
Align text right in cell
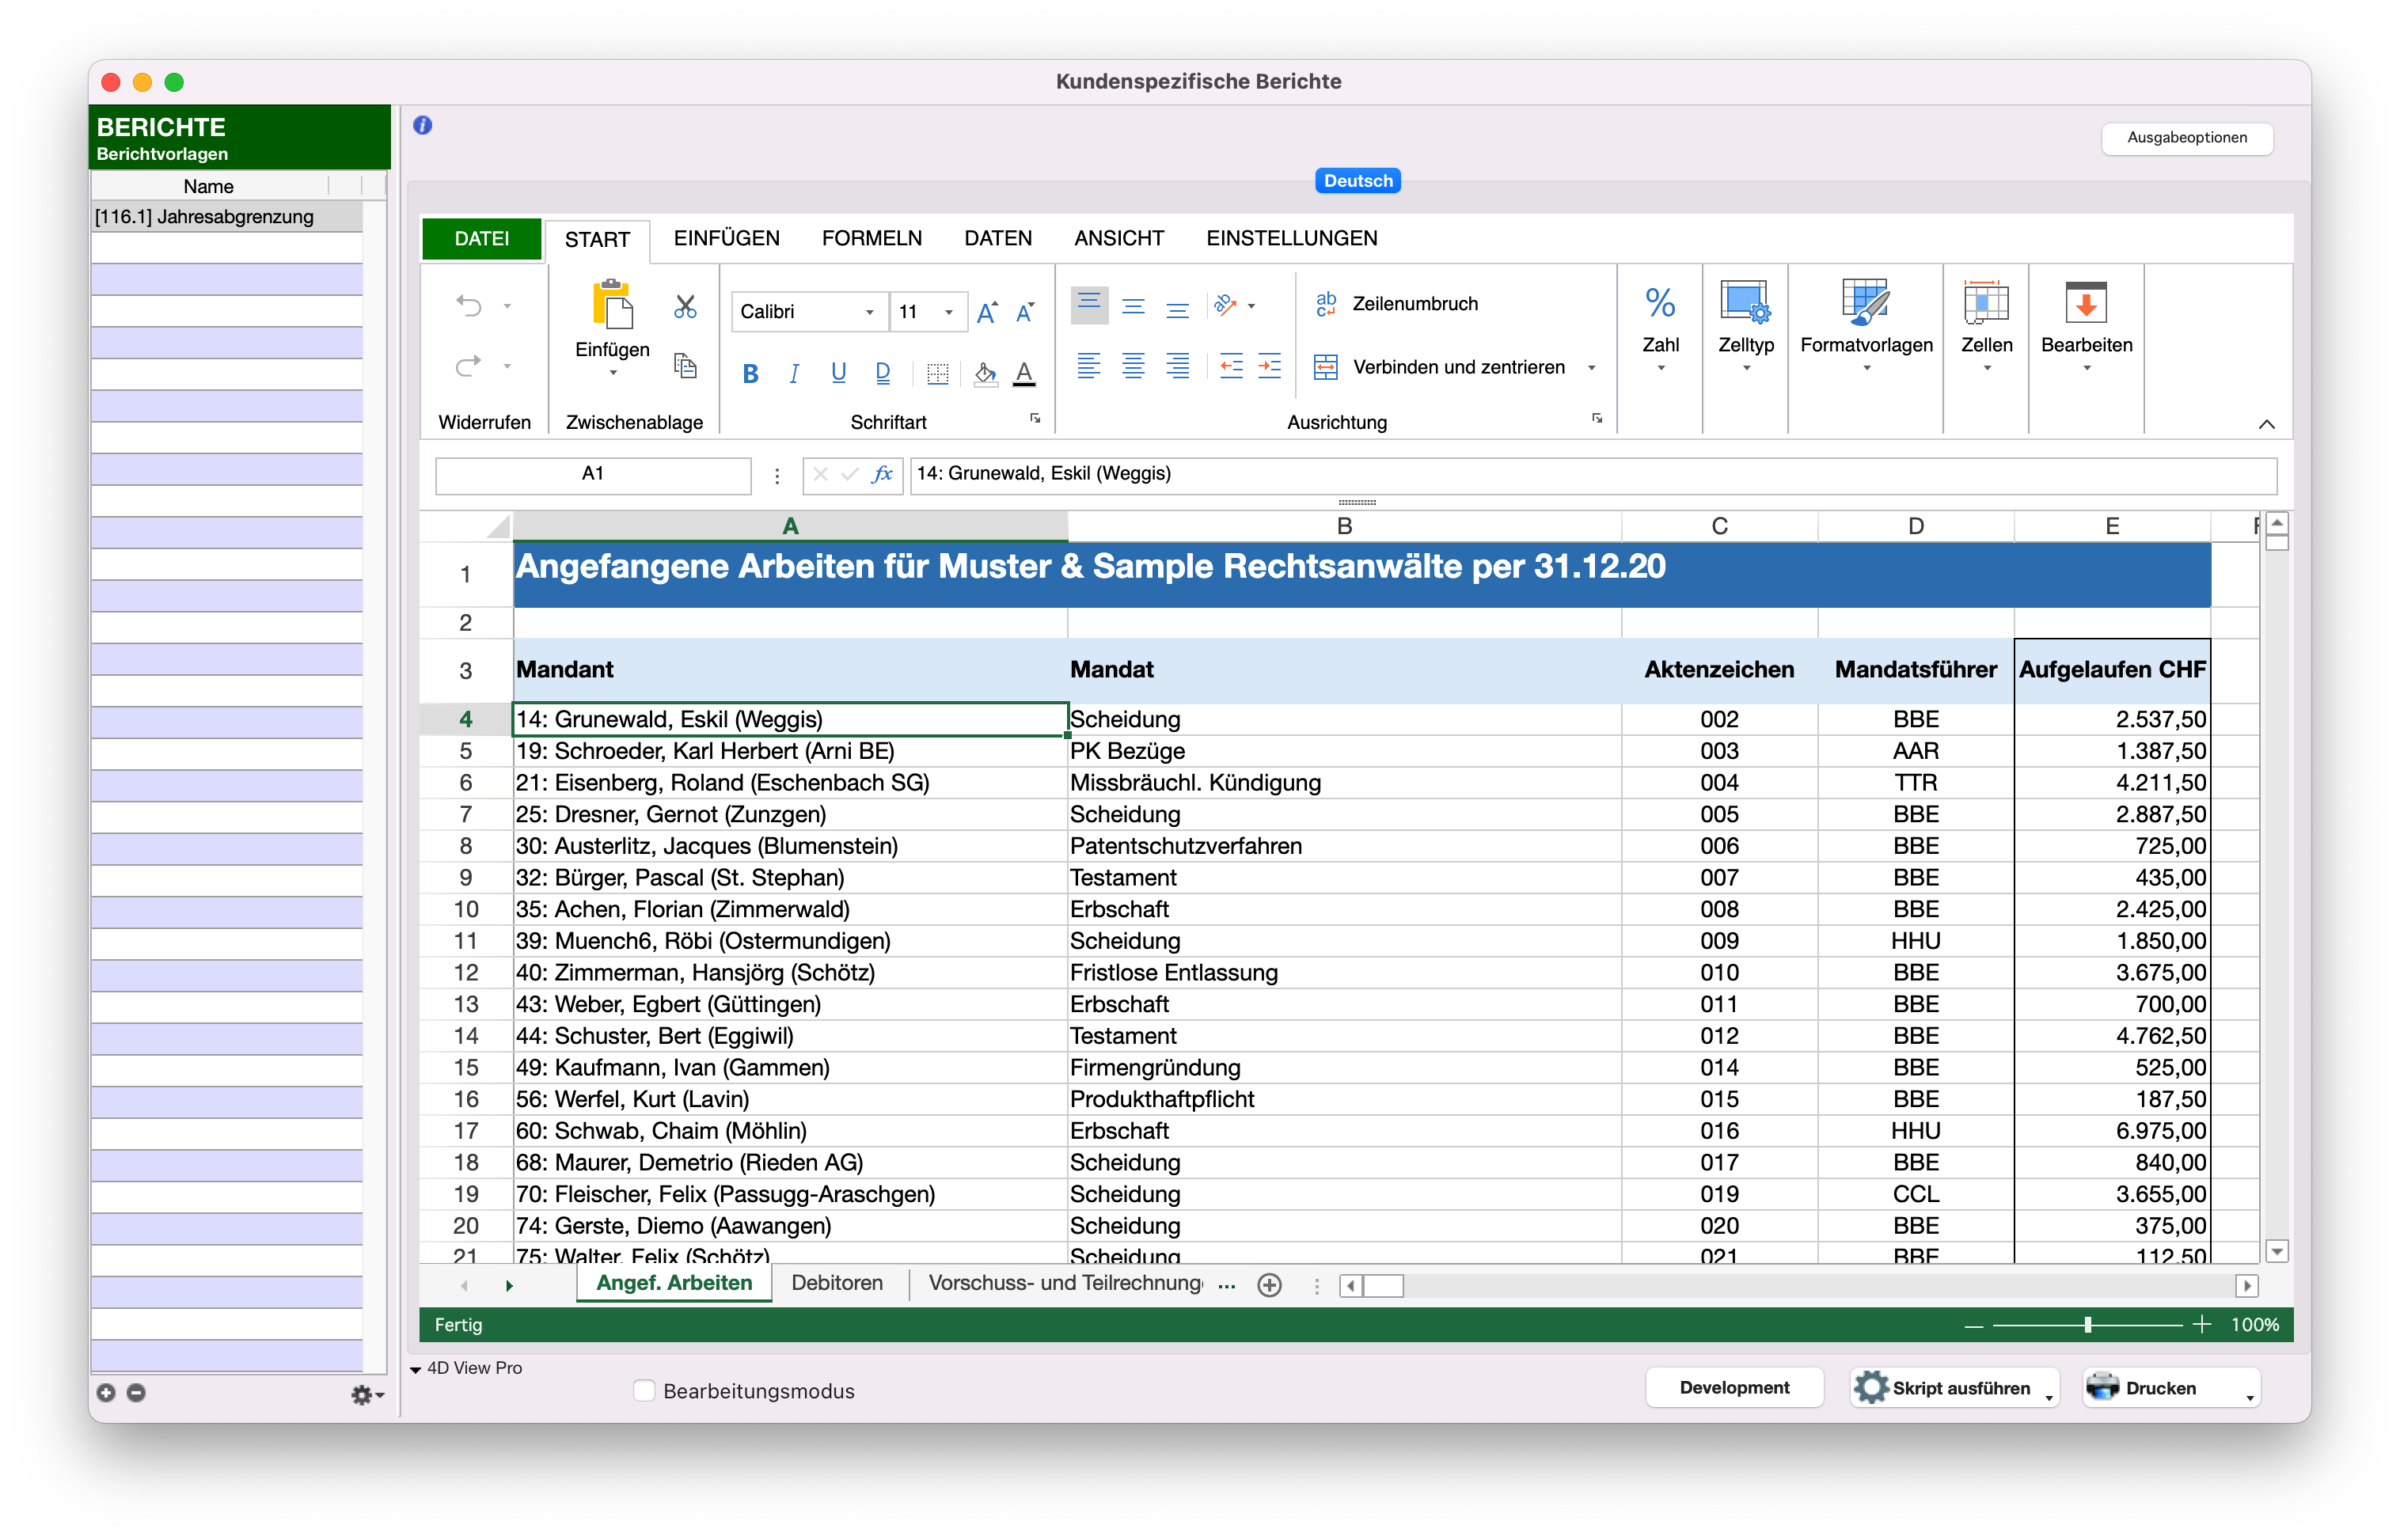click(1177, 366)
